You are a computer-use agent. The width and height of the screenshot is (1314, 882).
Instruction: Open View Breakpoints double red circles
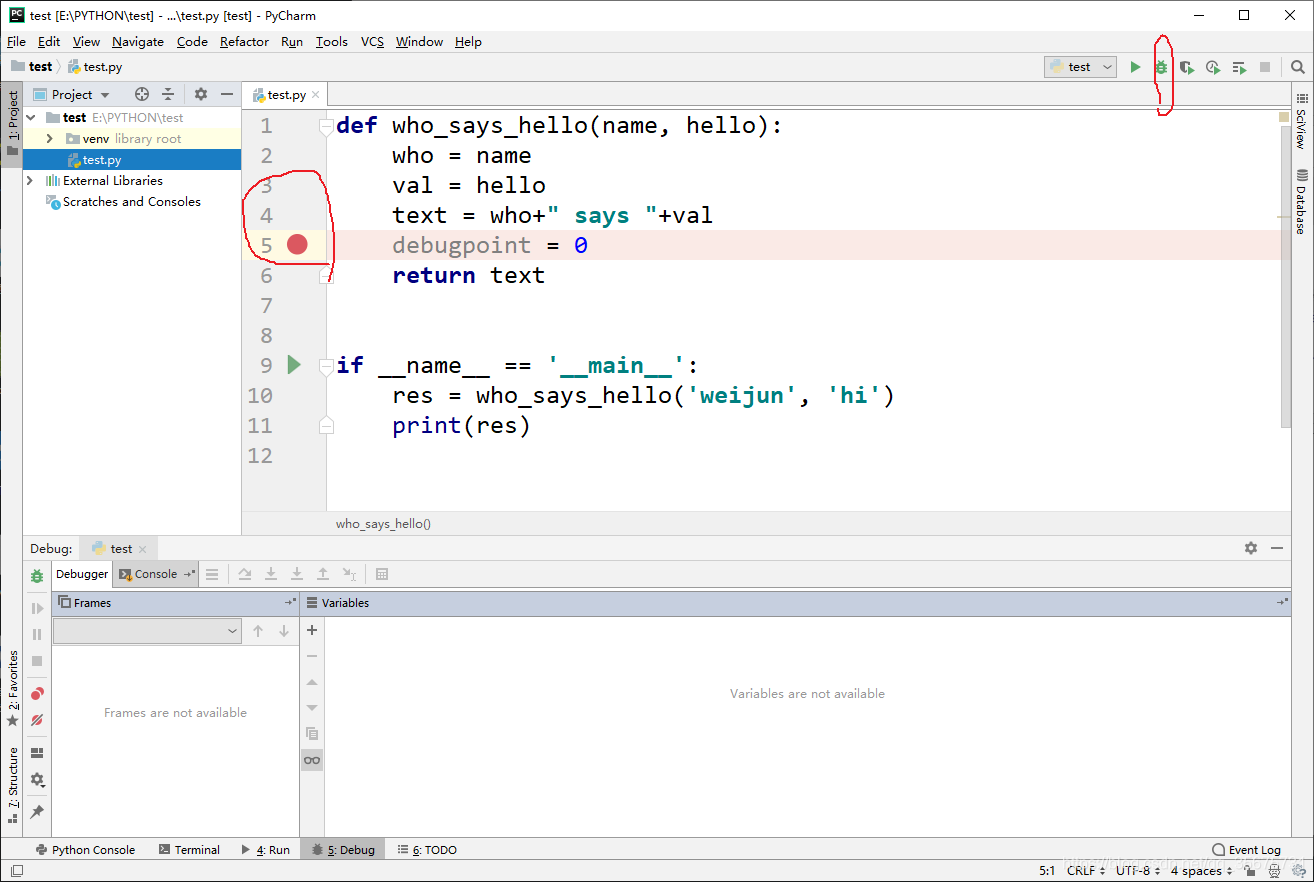[37, 693]
